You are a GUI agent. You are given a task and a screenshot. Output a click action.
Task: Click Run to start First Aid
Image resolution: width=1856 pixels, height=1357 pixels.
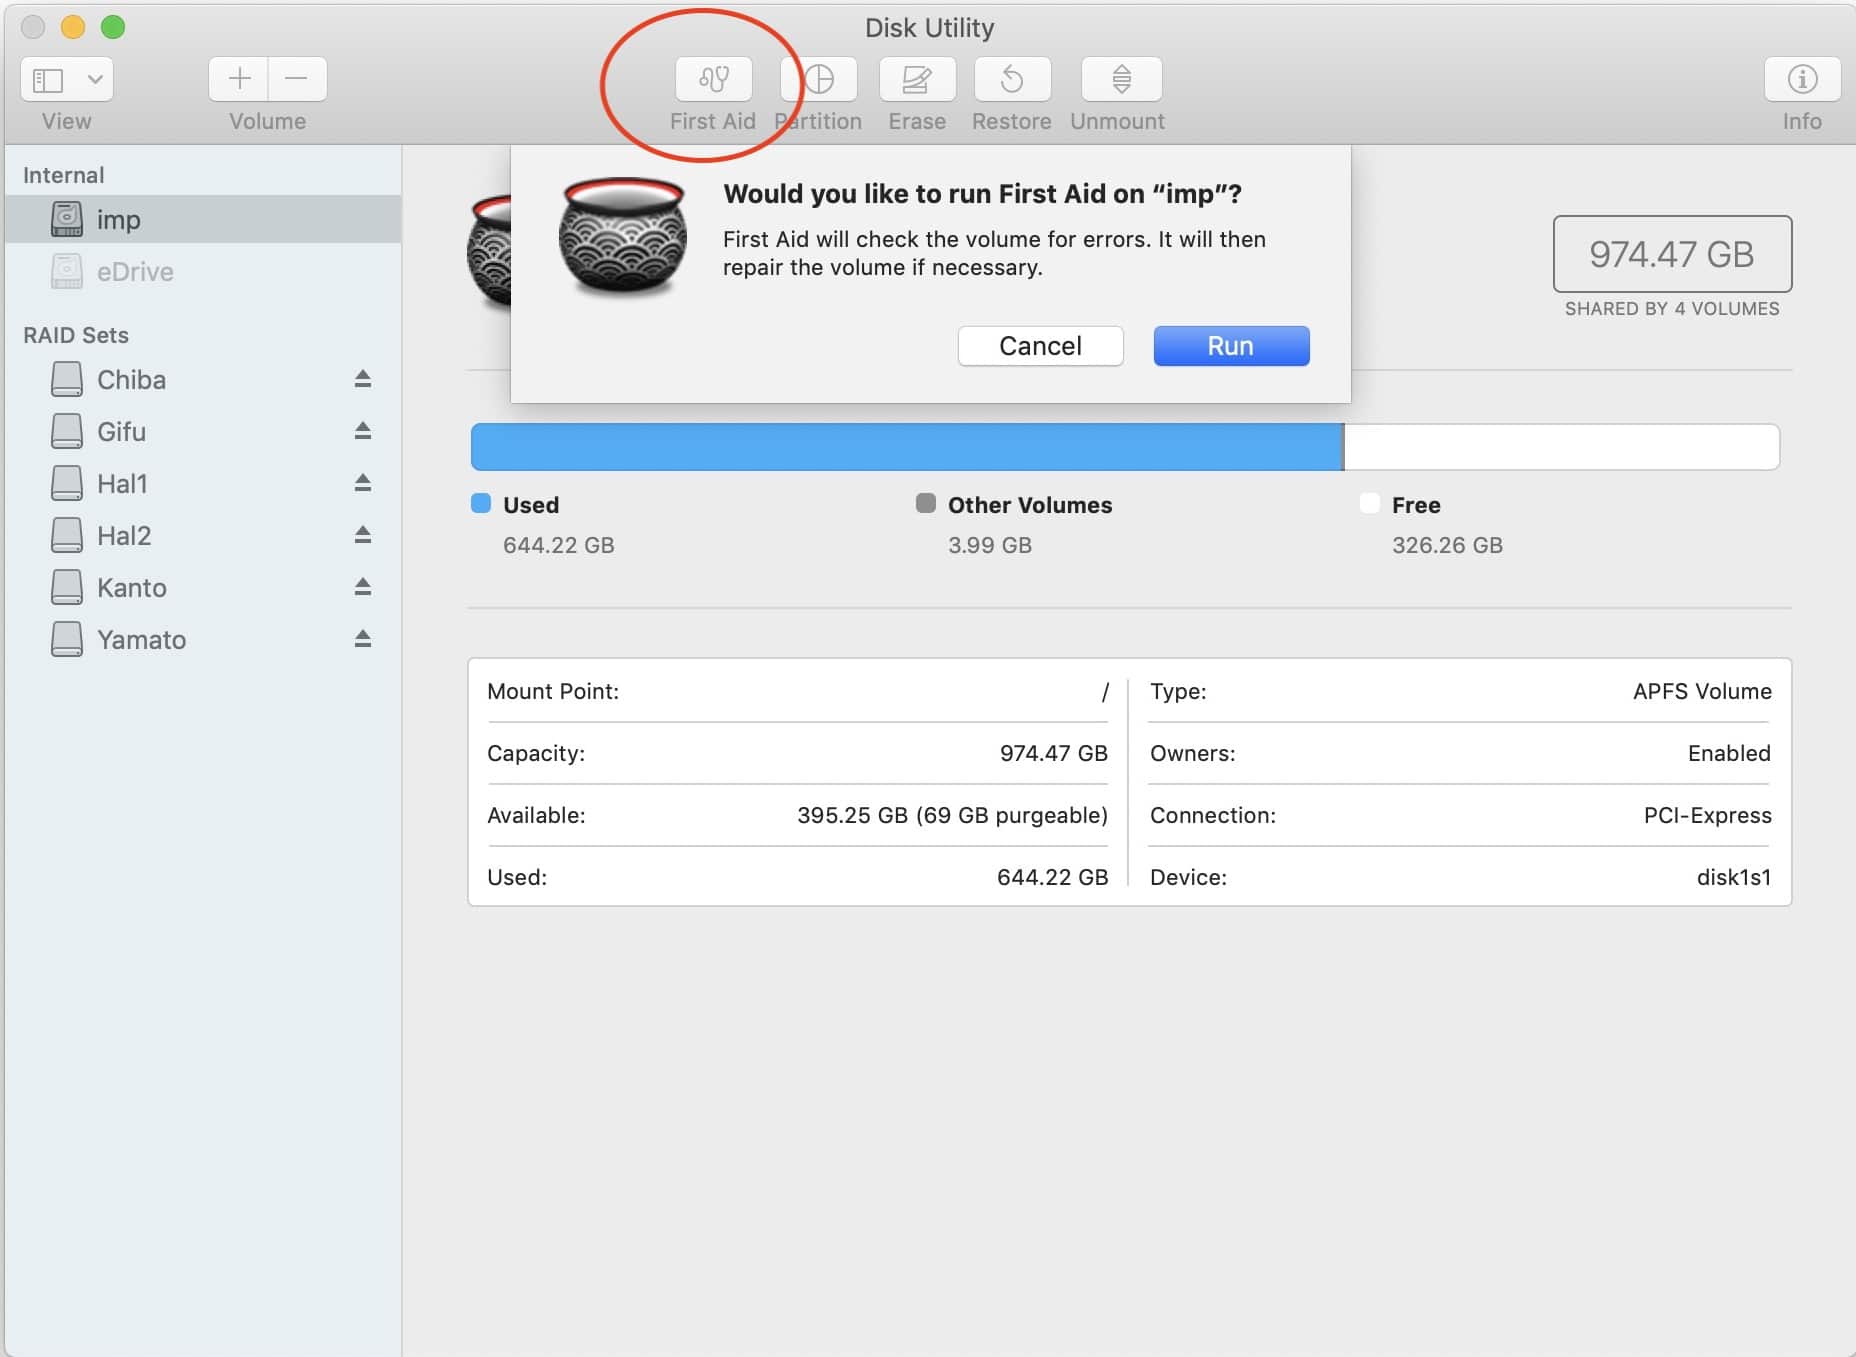(1231, 346)
